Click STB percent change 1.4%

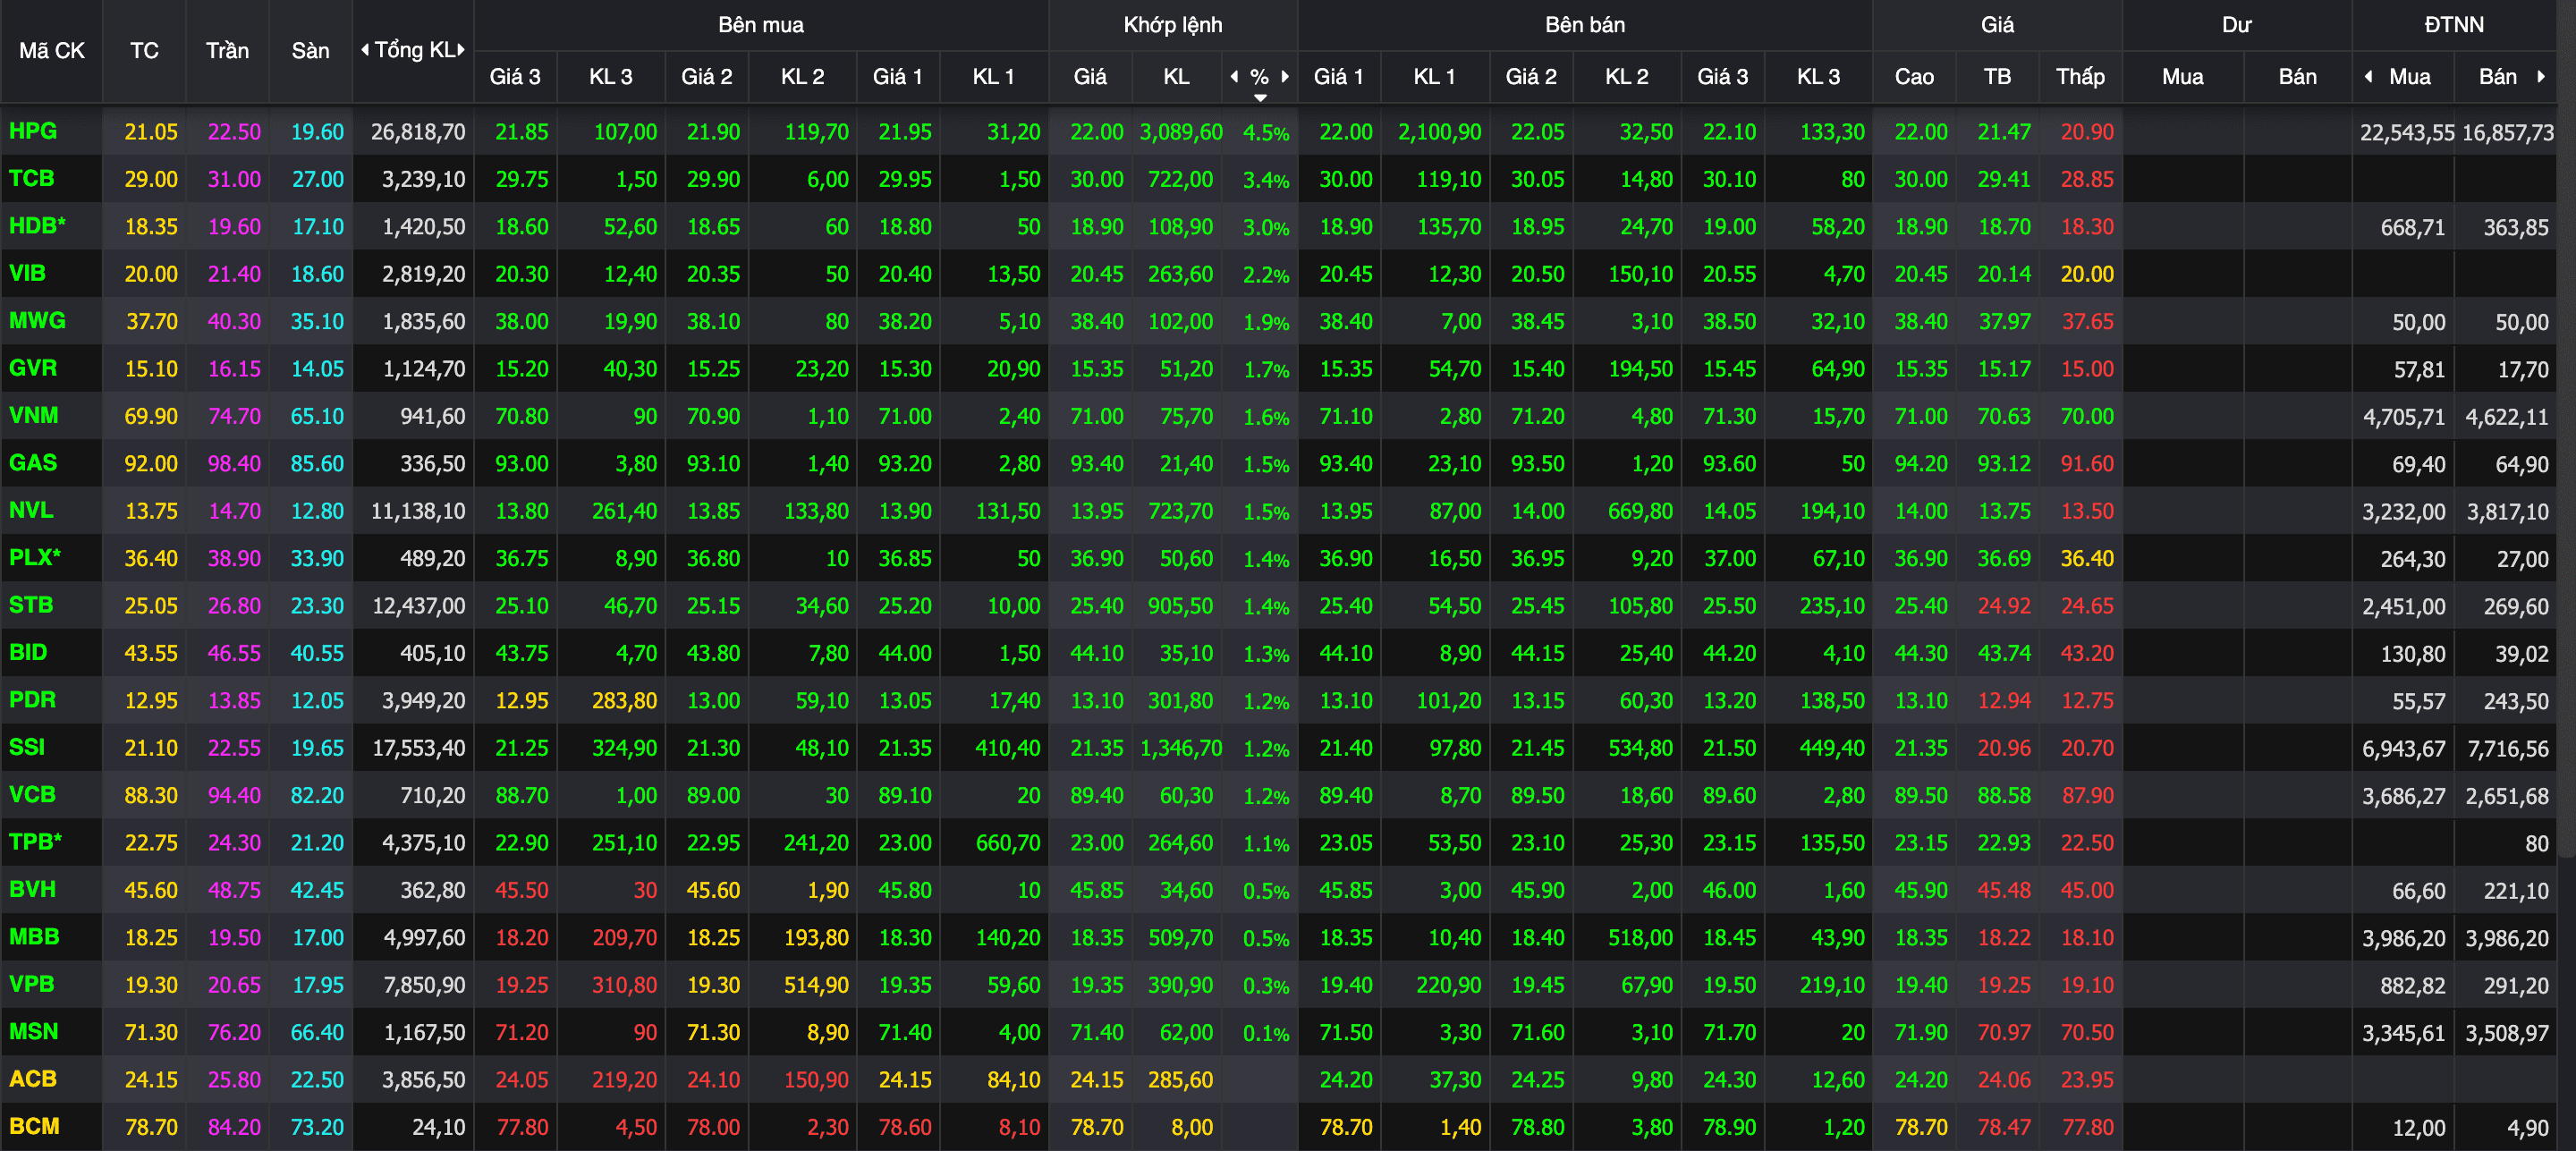[1266, 607]
